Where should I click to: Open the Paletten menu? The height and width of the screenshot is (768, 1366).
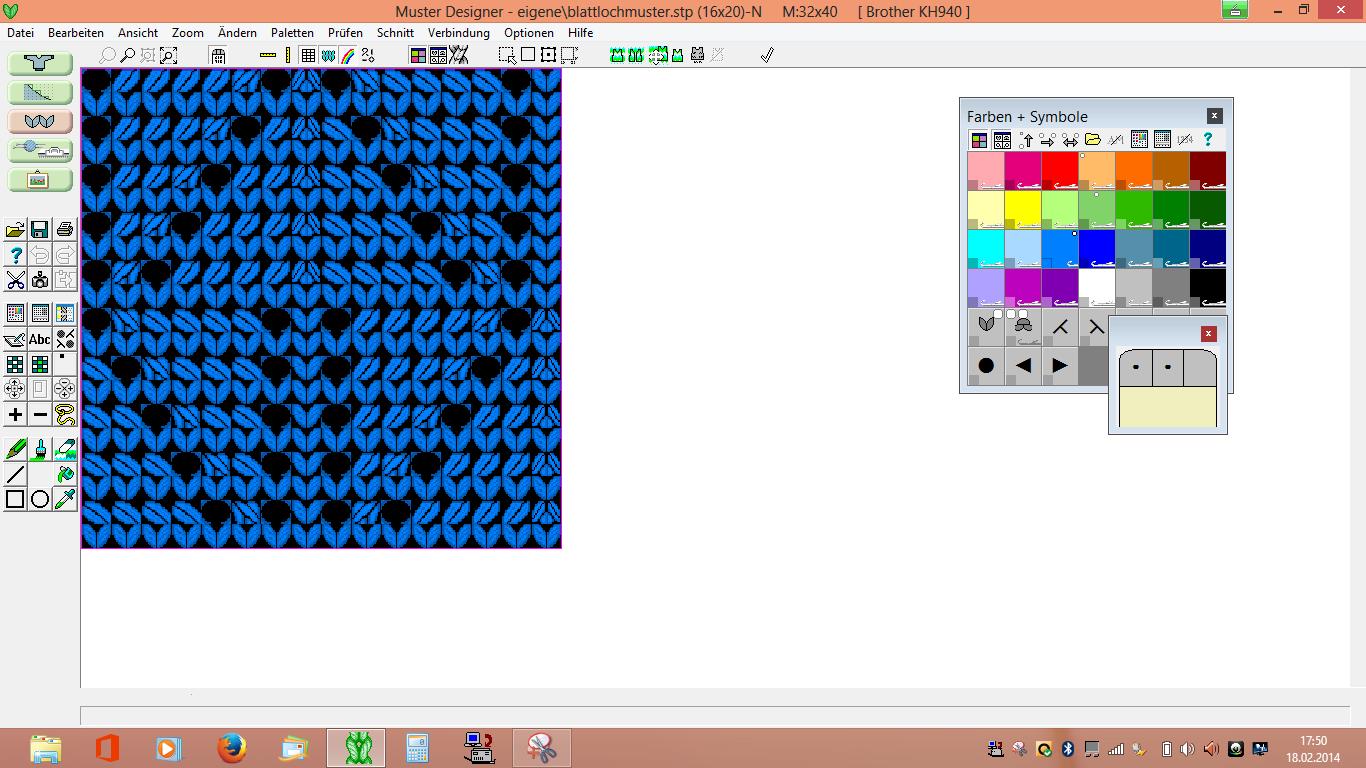tap(292, 32)
